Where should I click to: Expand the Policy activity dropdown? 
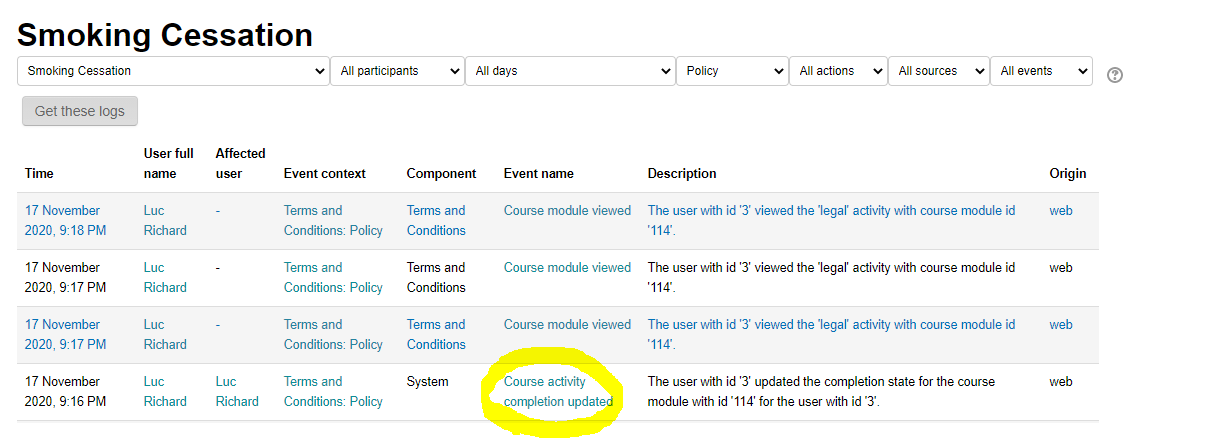[x=732, y=71]
